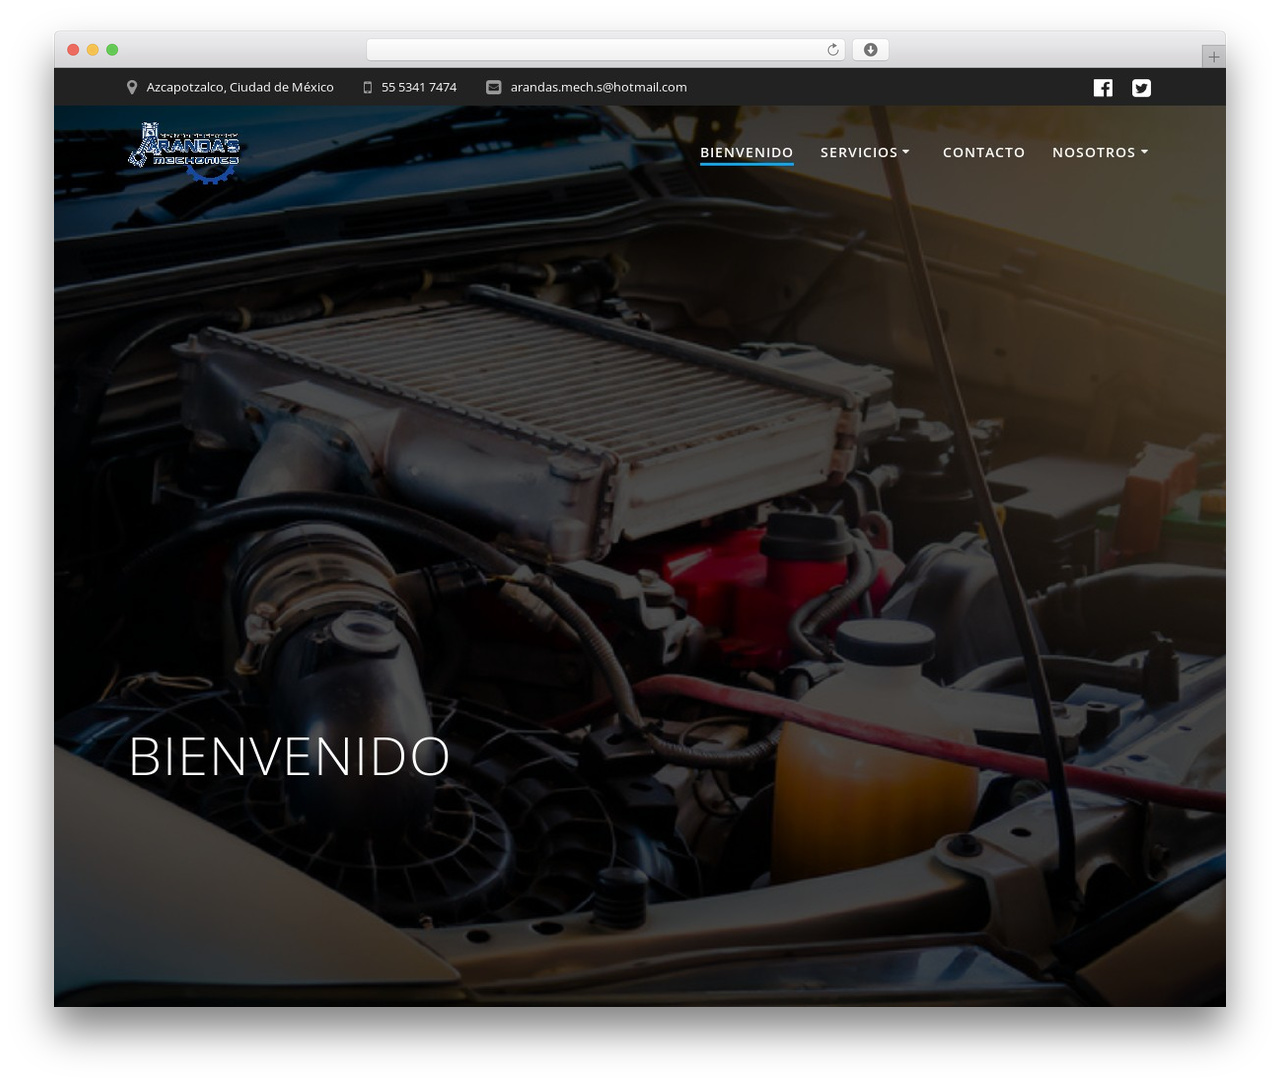The width and height of the screenshot is (1280, 1084).
Task: Click the mobile phone icon
Action: tap(368, 87)
